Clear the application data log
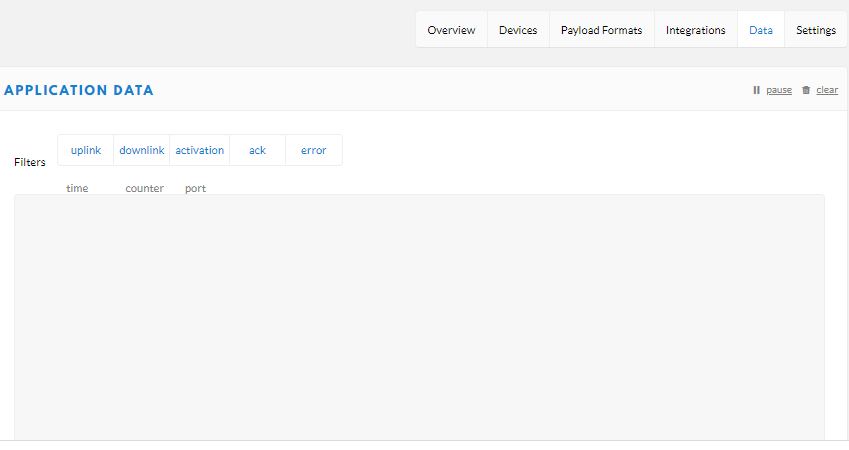Image resolution: width=849 pixels, height=450 pixels. coord(826,90)
